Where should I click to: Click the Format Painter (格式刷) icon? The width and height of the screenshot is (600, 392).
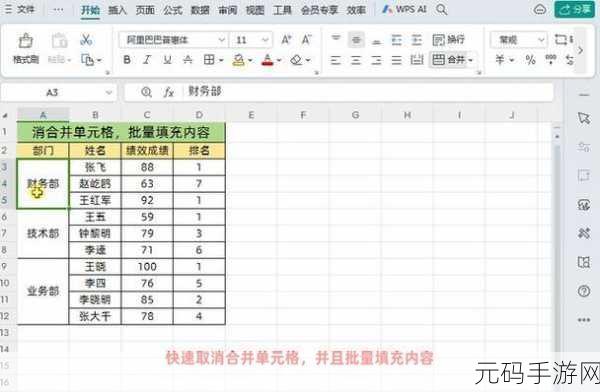[26, 41]
